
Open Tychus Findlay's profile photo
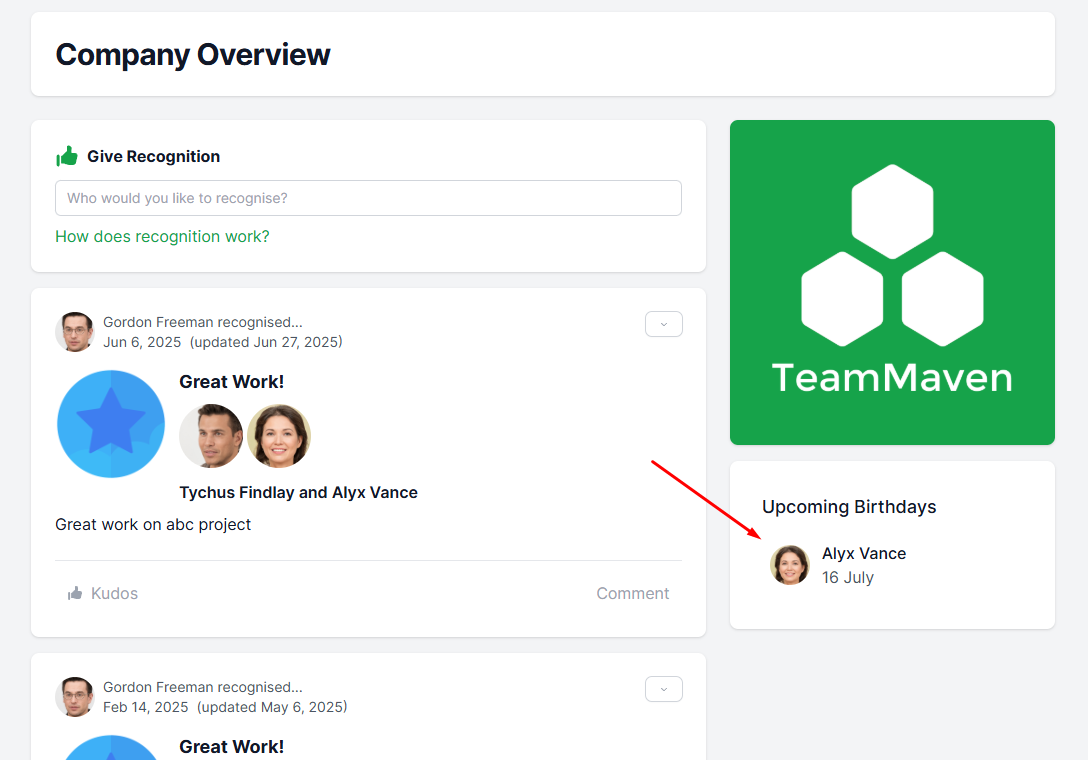point(211,436)
